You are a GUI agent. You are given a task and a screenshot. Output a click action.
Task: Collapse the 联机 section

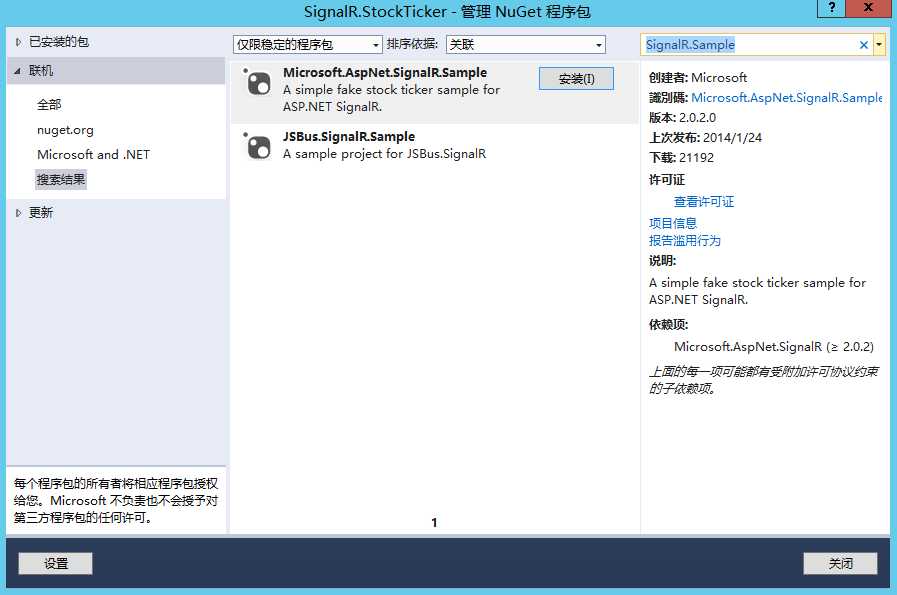point(18,71)
